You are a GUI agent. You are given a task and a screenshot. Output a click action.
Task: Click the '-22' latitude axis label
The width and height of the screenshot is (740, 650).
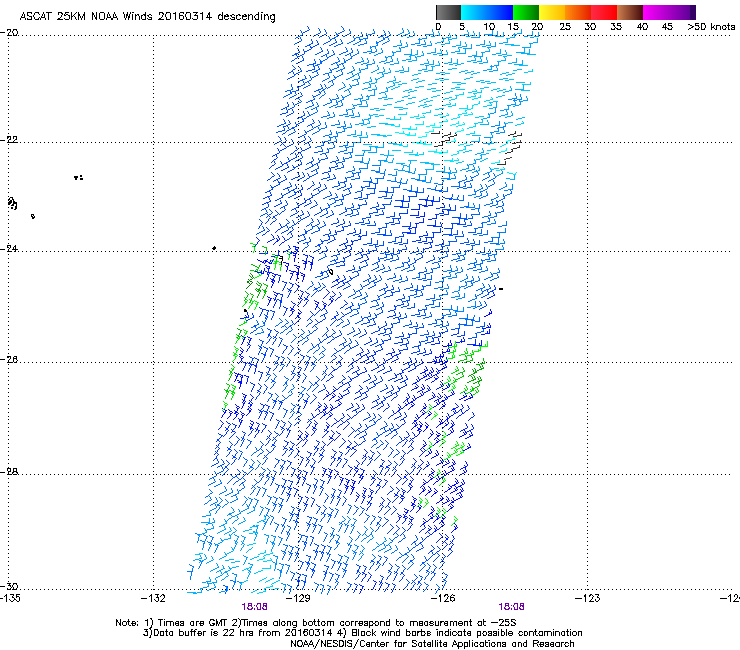(x=9, y=140)
